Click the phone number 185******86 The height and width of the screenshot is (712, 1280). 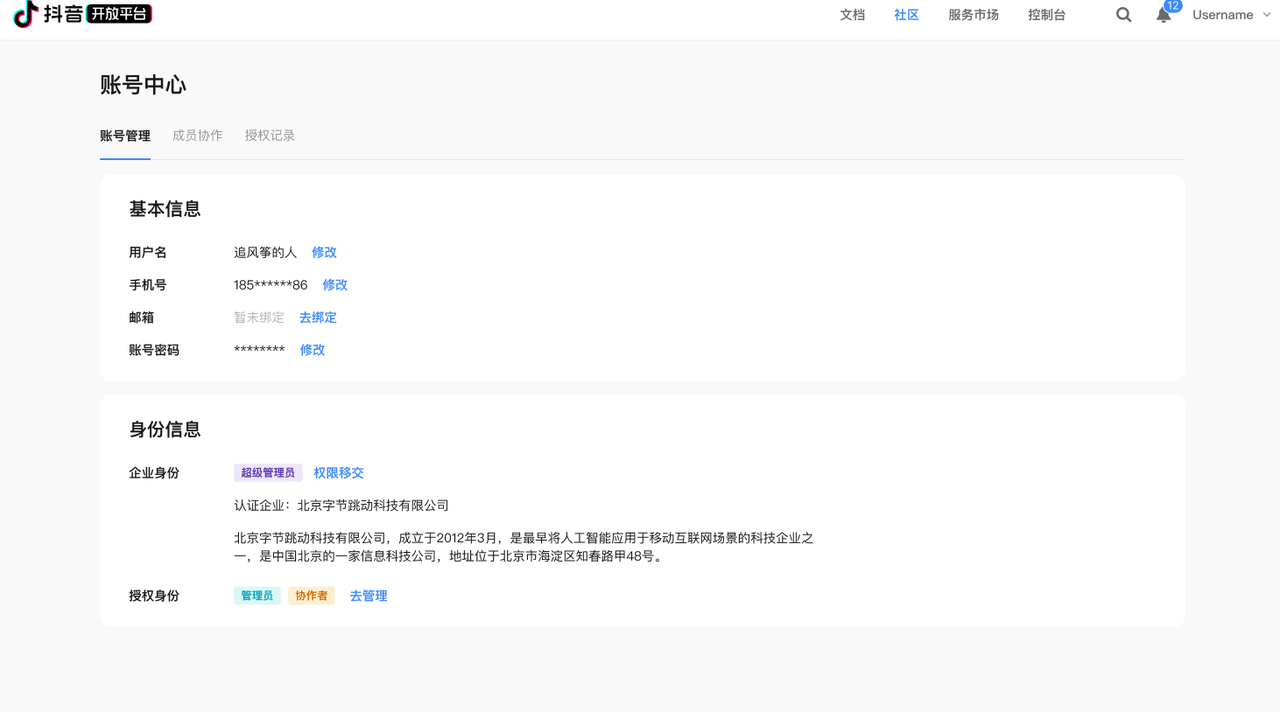(x=271, y=285)
